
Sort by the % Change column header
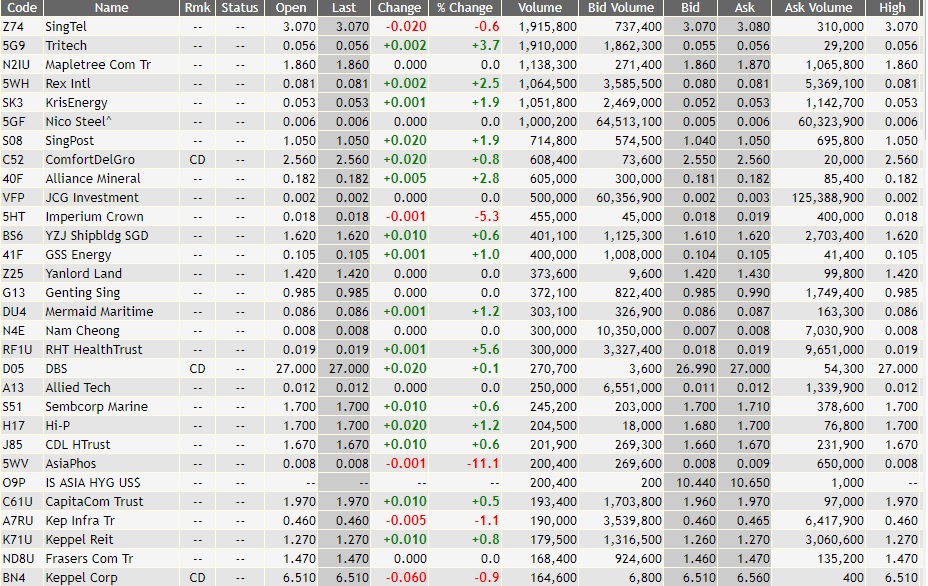click(465, 8)
